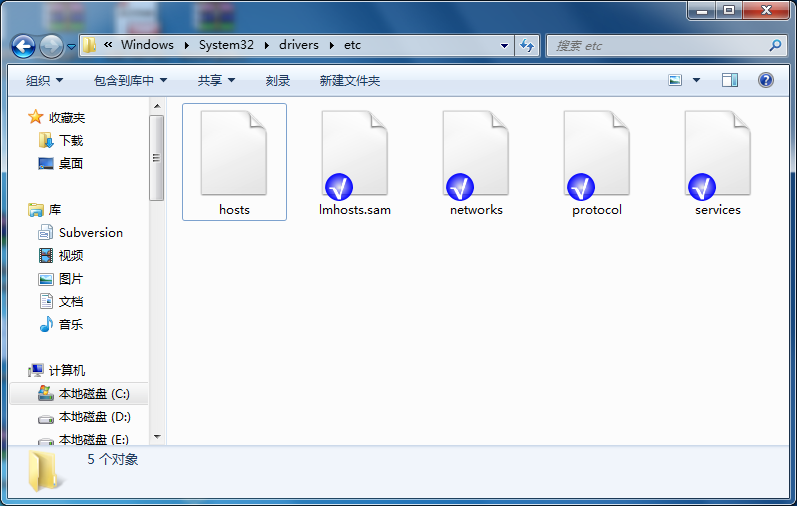Click 新建文件夹 to create a folder
The width and height of the screenshot is (797, 506).
click(350, 80)
